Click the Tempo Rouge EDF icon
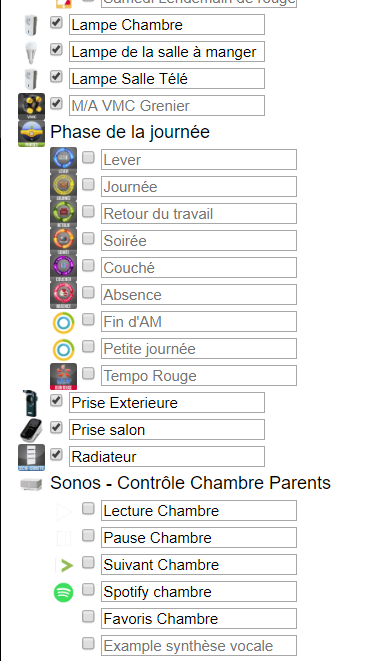This screenshot has height=661, width=376. click(x=64, y=376)
